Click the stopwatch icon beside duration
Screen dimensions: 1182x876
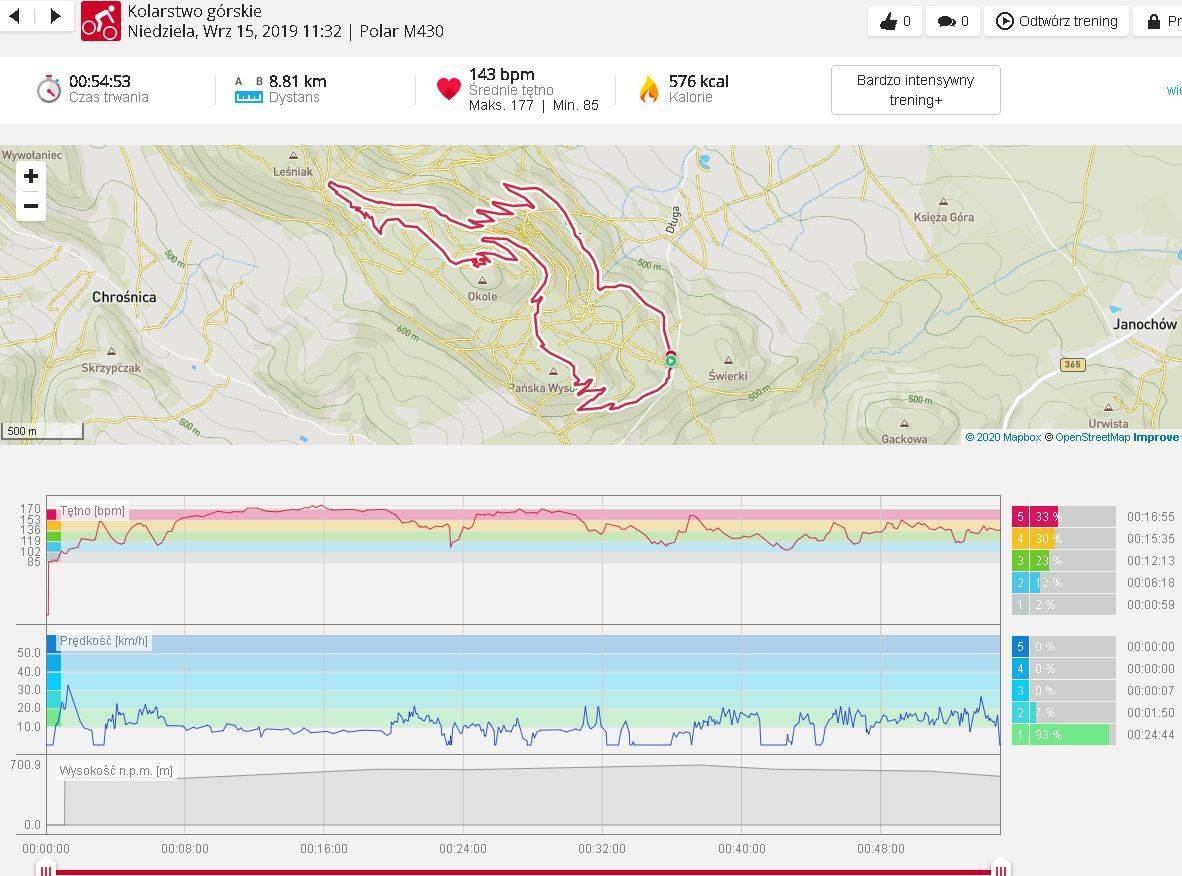pyautogui.click(x=49, y=89)
